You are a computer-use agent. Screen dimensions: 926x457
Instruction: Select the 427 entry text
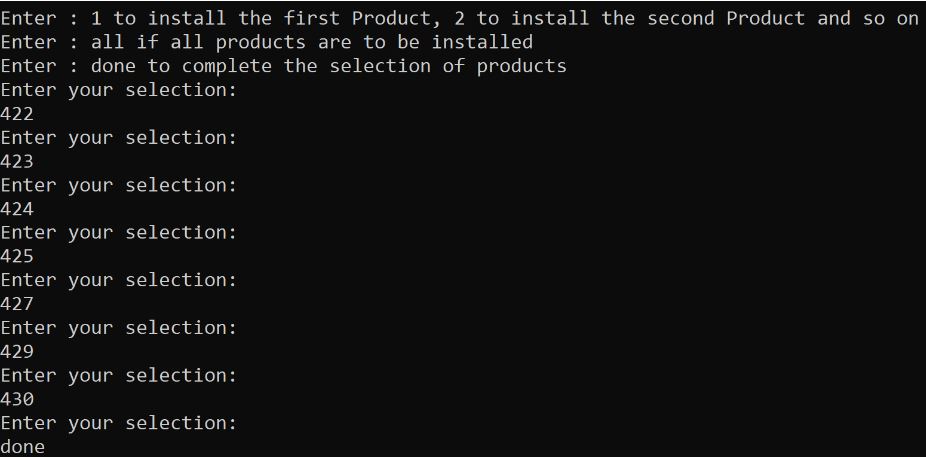pos(17,304)
